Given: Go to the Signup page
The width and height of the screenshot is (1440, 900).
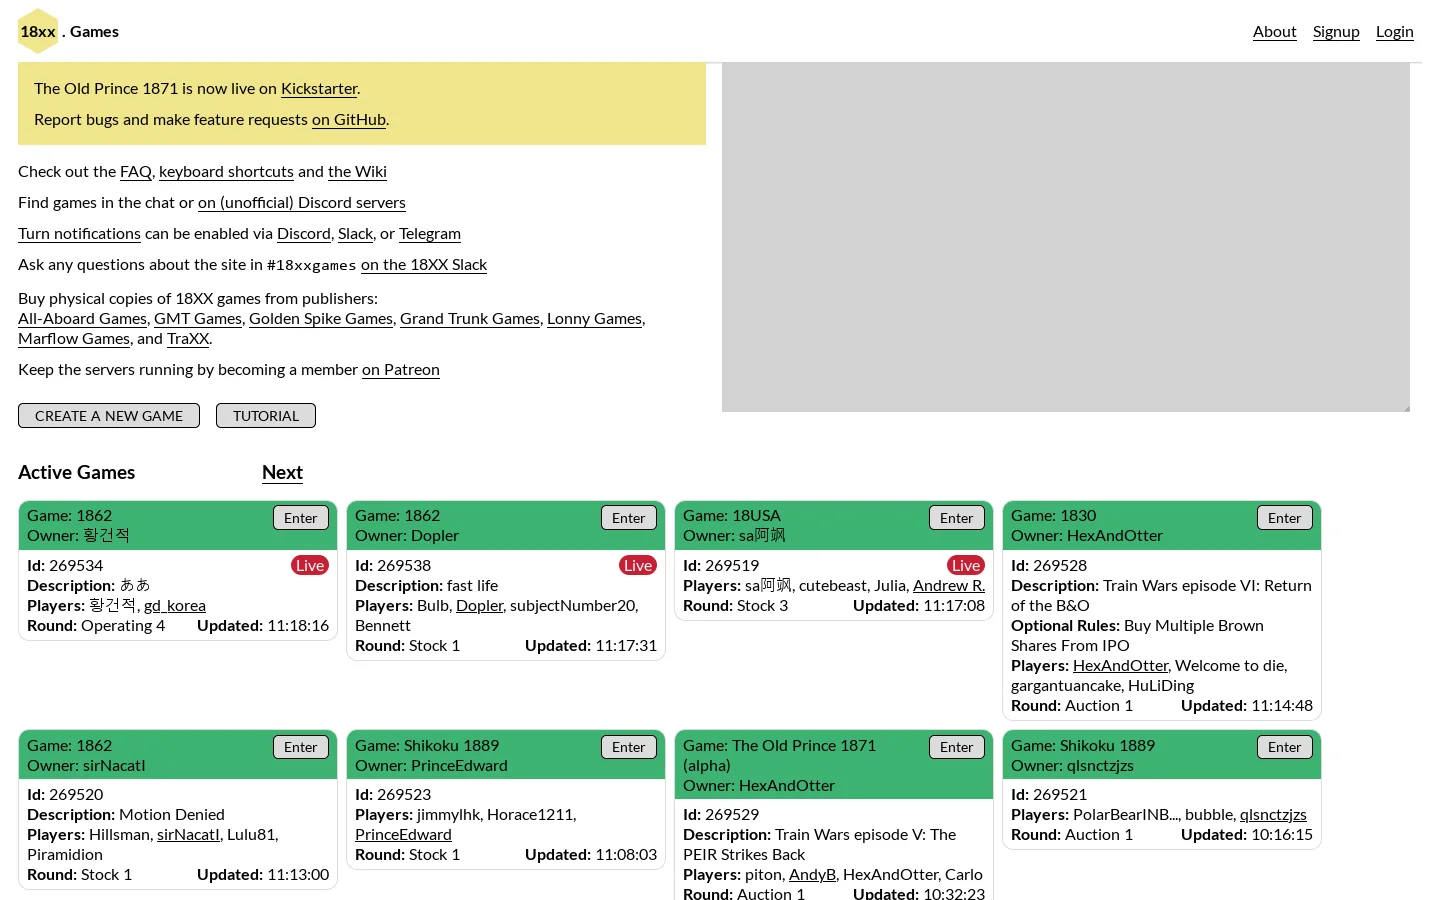Looking at the screenshot, I should pyautogui.click(x=1336, y=32).
